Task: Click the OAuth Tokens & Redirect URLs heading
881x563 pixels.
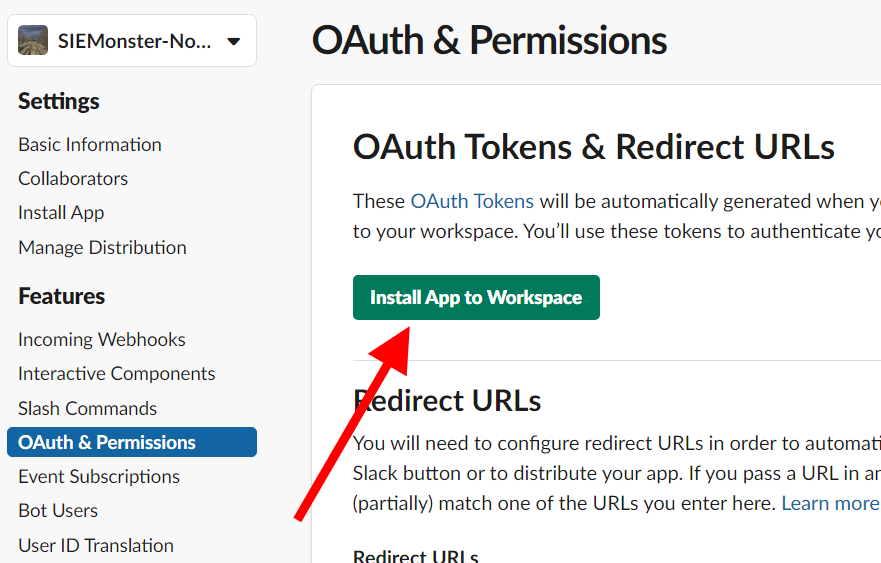Action: click(594, 147)
